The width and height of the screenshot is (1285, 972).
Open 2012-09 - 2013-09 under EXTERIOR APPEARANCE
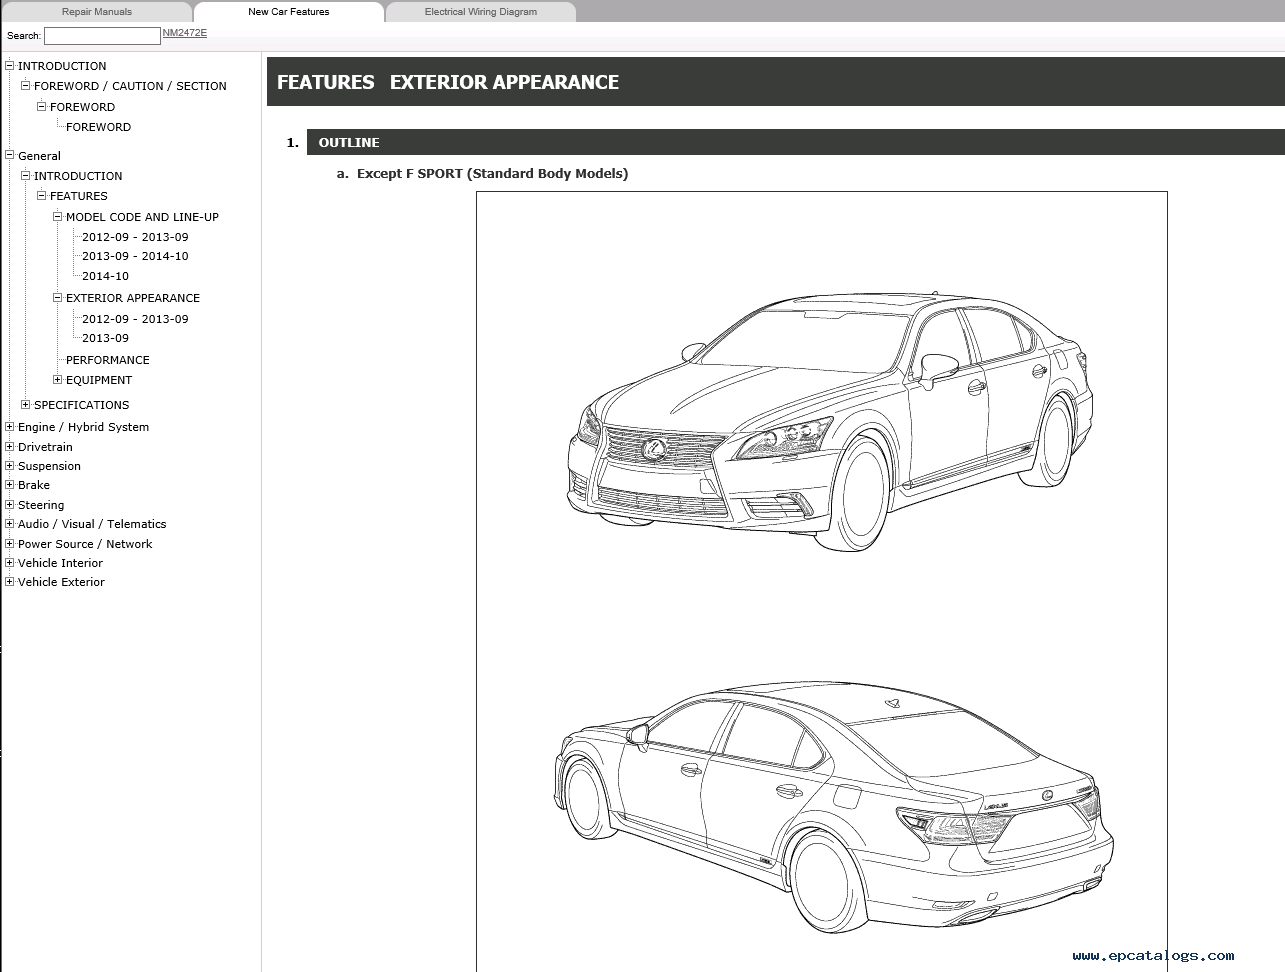pyautogui.click(x=135, y=319)
